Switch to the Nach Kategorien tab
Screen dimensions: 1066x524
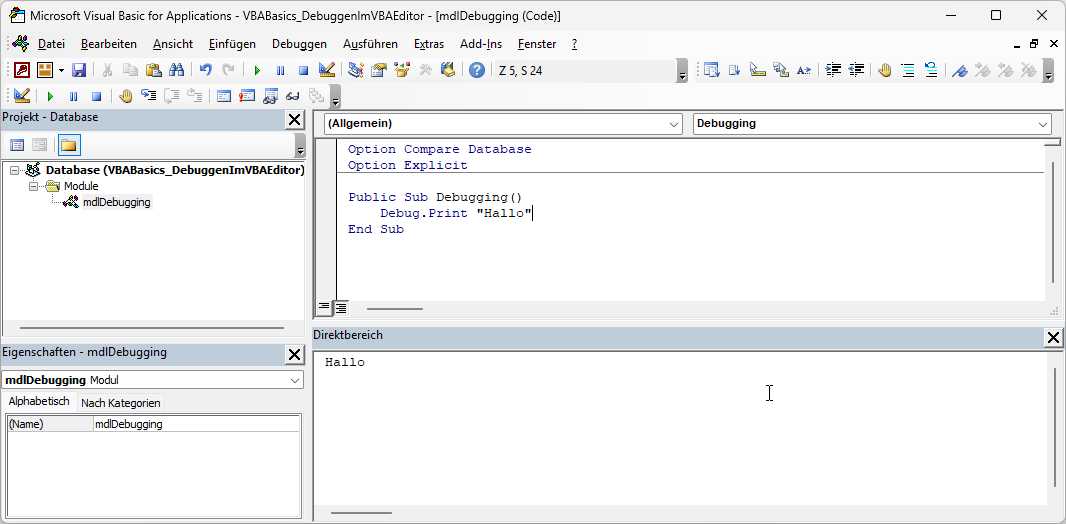tap(120, 403)
